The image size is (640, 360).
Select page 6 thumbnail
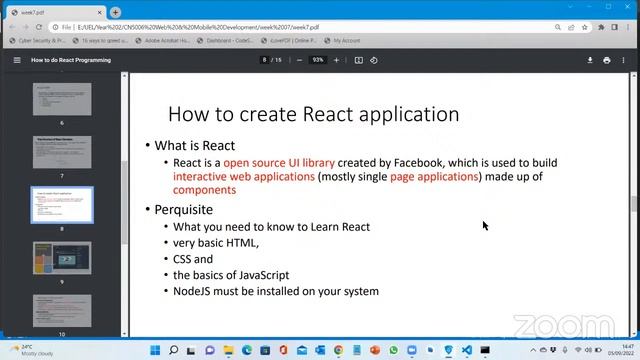(62, 99)
